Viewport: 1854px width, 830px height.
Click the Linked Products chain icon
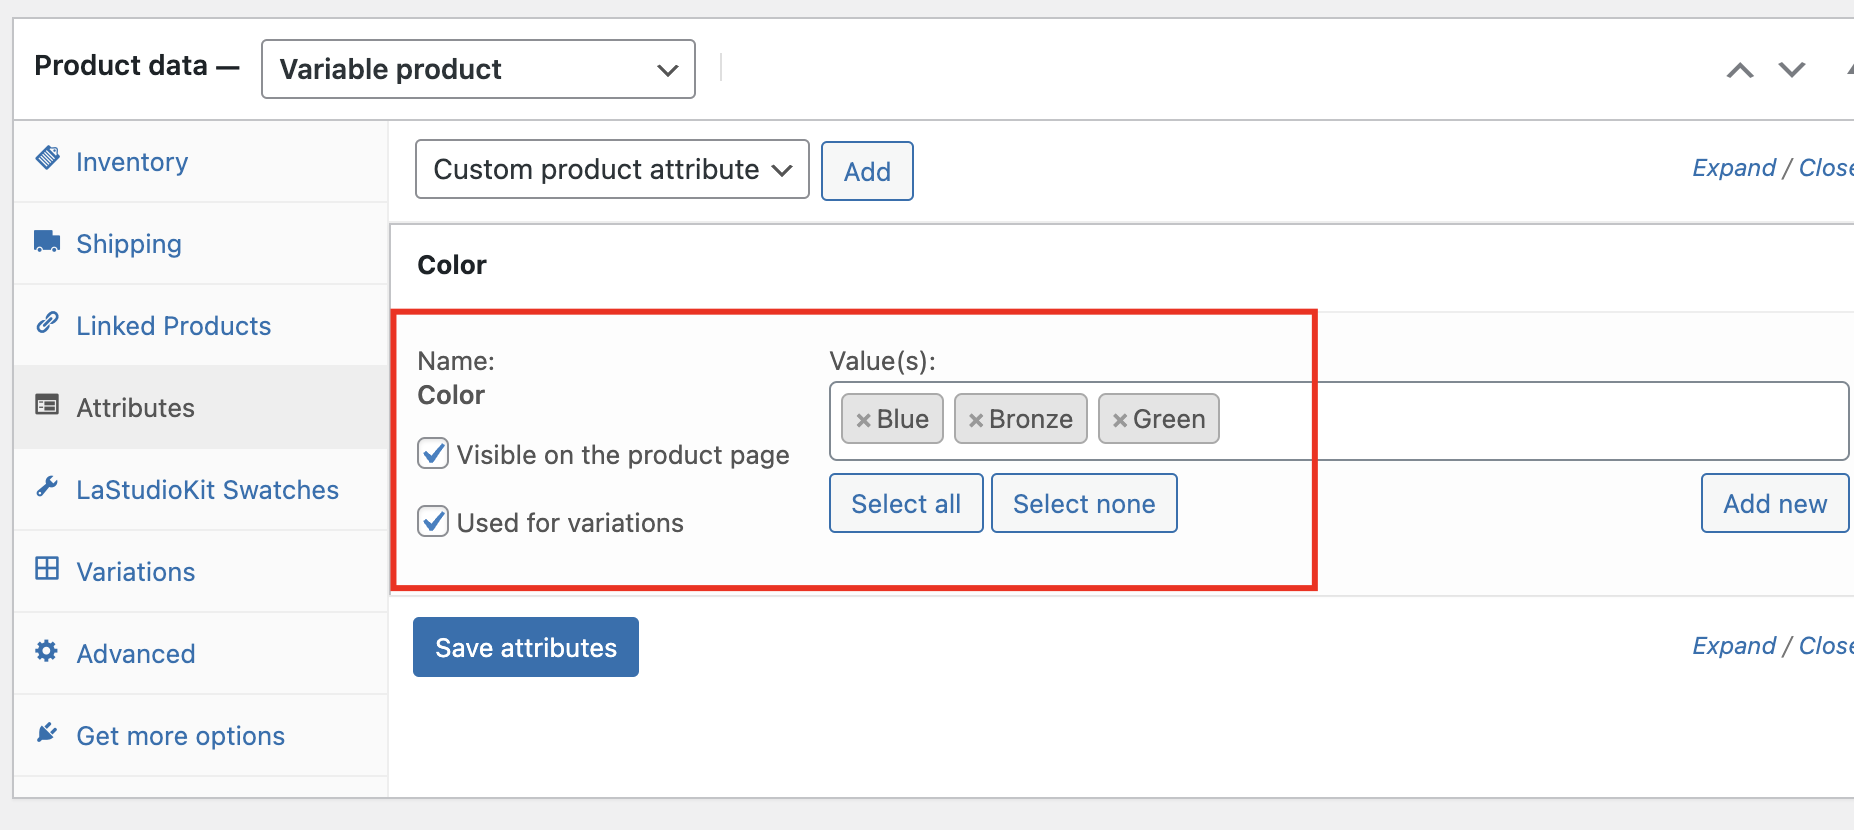click(47, 323)
